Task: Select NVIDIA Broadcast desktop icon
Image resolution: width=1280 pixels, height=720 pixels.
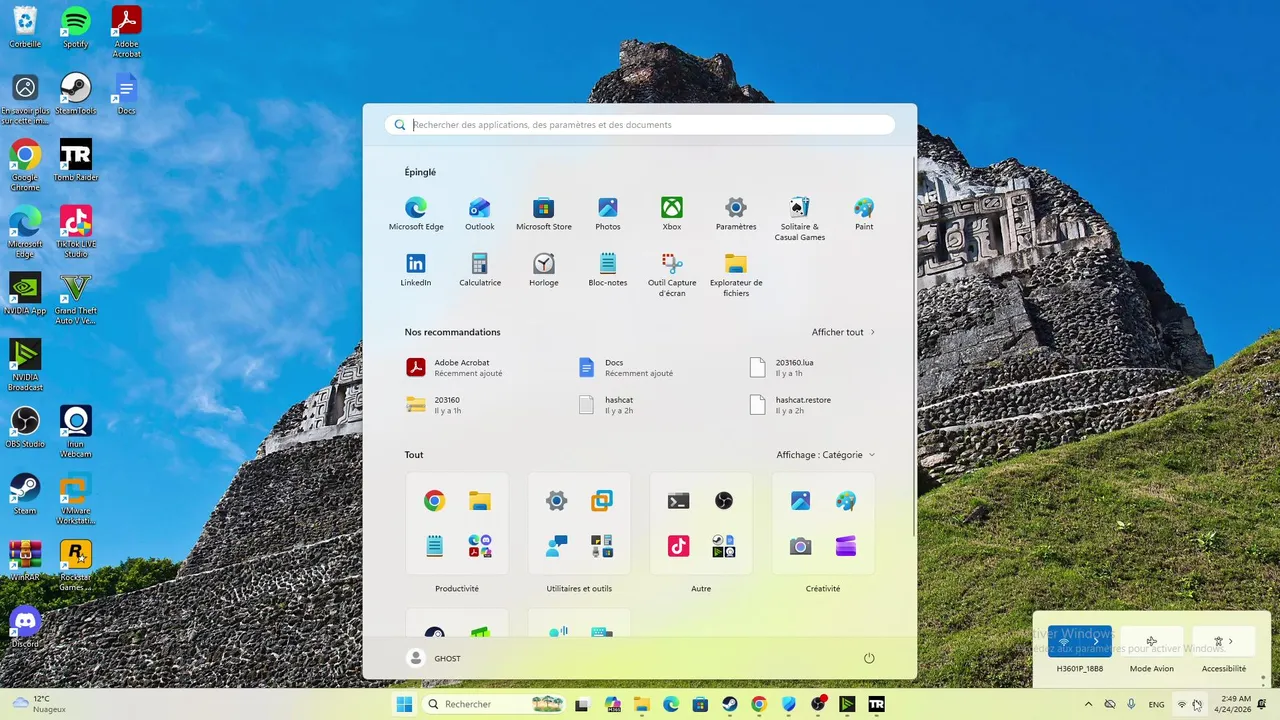Action: (x=25, y=365)
